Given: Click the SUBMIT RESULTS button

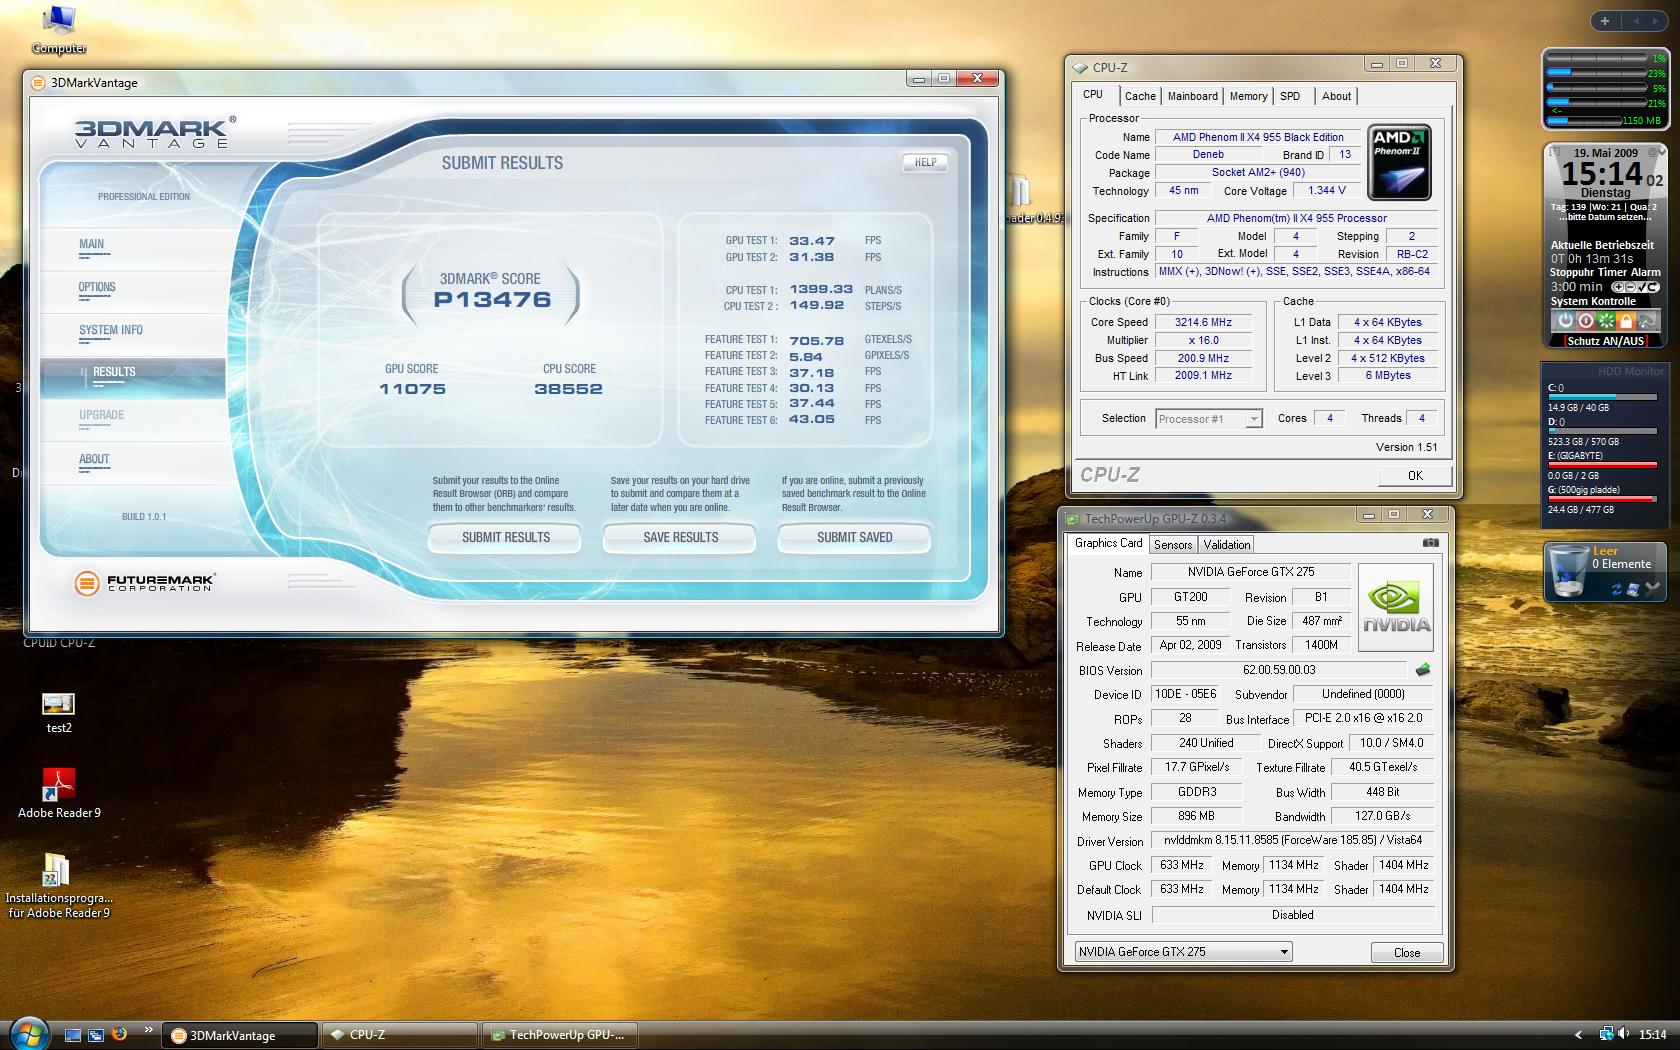Looking at the screenshot, I should (506, 537).
